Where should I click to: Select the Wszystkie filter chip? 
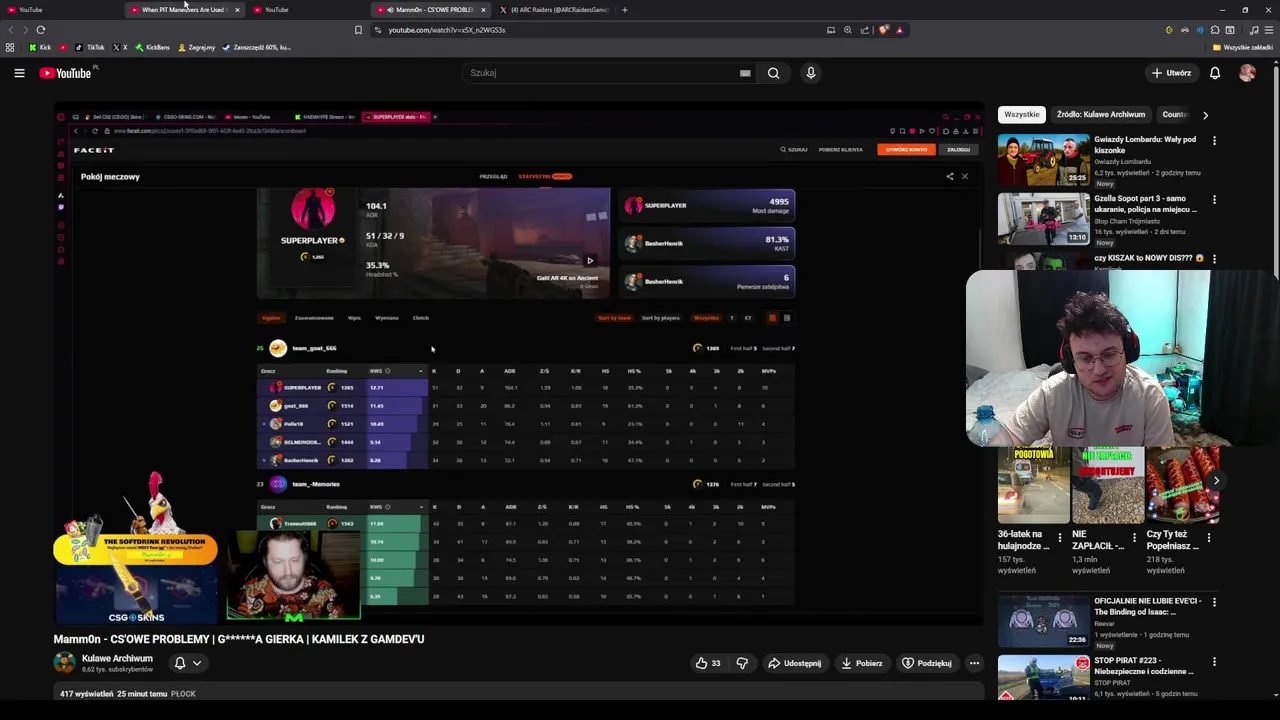[1022, 115]
